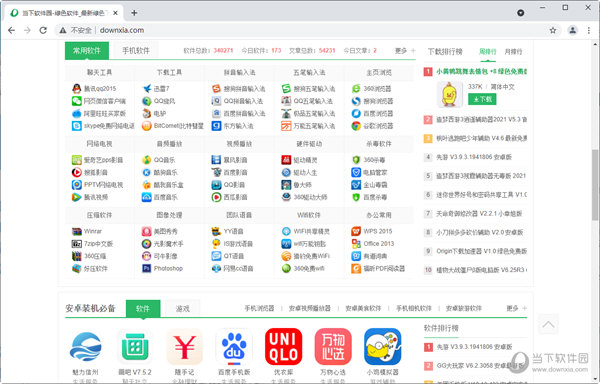Open the 手机相机软件 category link
The width and height of the screenshot is (600, 384).
click(414, 308)
